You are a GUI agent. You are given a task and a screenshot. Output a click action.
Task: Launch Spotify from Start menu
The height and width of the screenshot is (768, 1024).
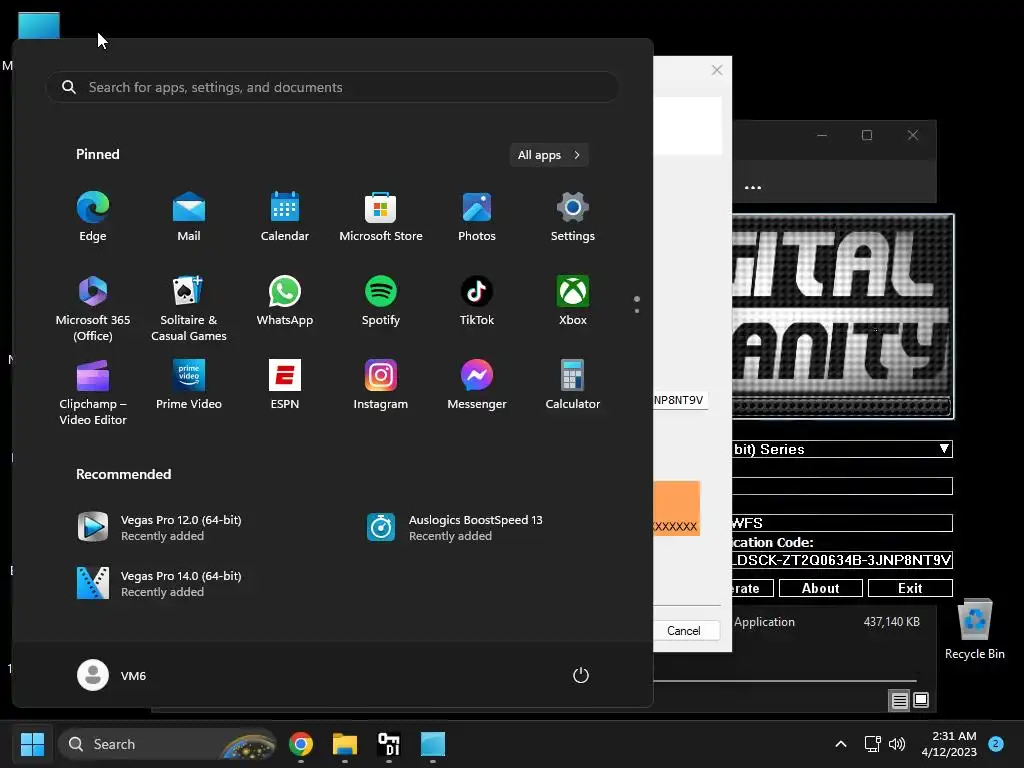click(381, 301)
